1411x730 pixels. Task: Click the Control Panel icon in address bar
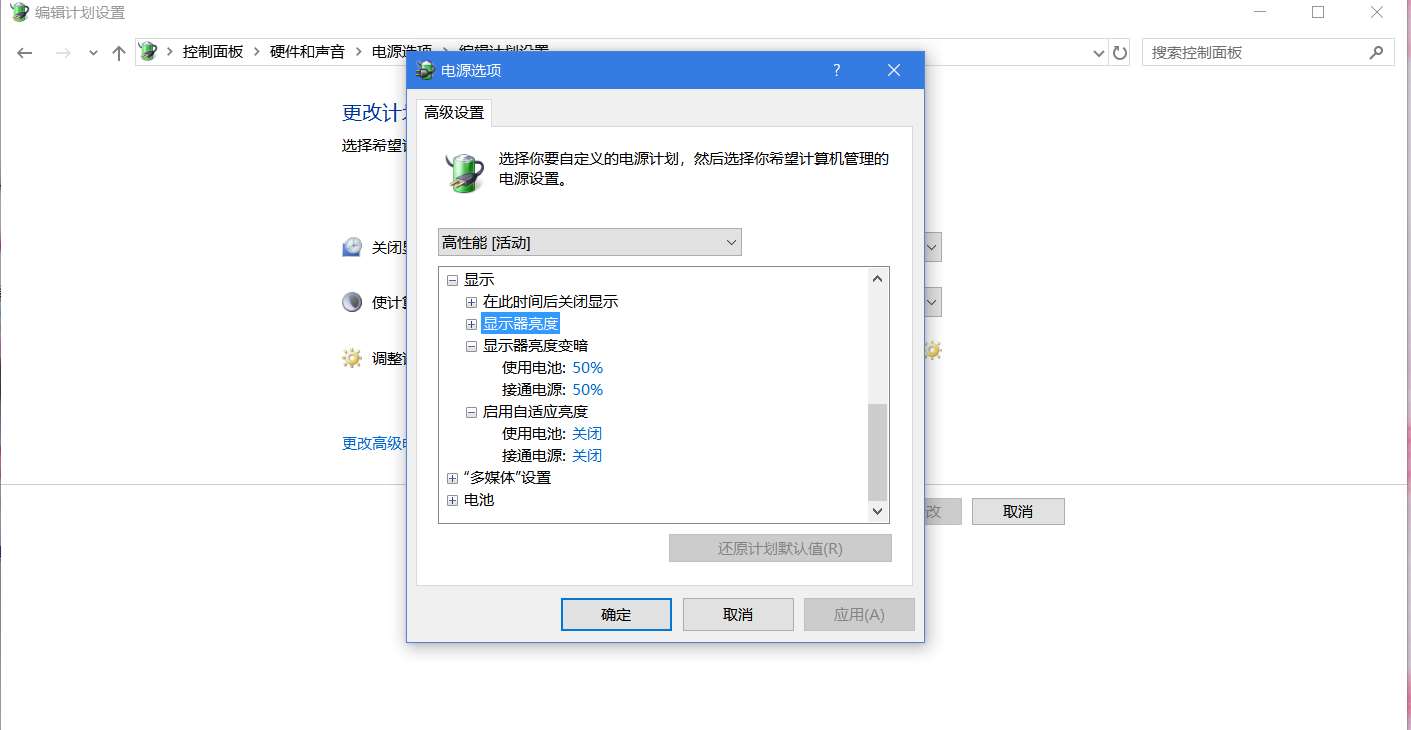tap(149, 52)
